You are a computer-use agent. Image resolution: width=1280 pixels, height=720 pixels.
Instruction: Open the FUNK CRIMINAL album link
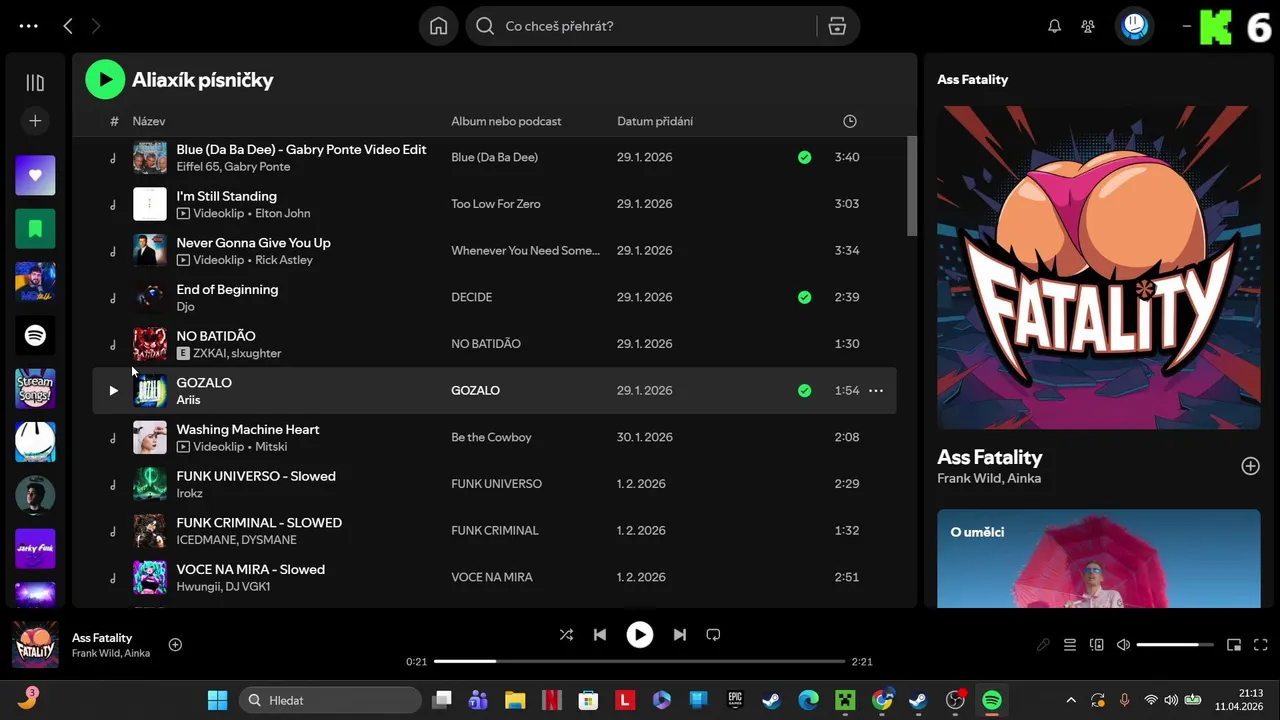(495, 530)
